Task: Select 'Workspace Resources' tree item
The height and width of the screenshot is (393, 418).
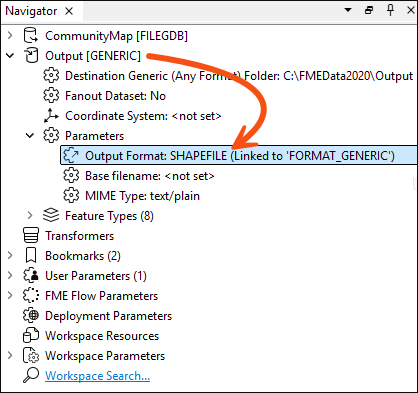Action: (102, 336)
